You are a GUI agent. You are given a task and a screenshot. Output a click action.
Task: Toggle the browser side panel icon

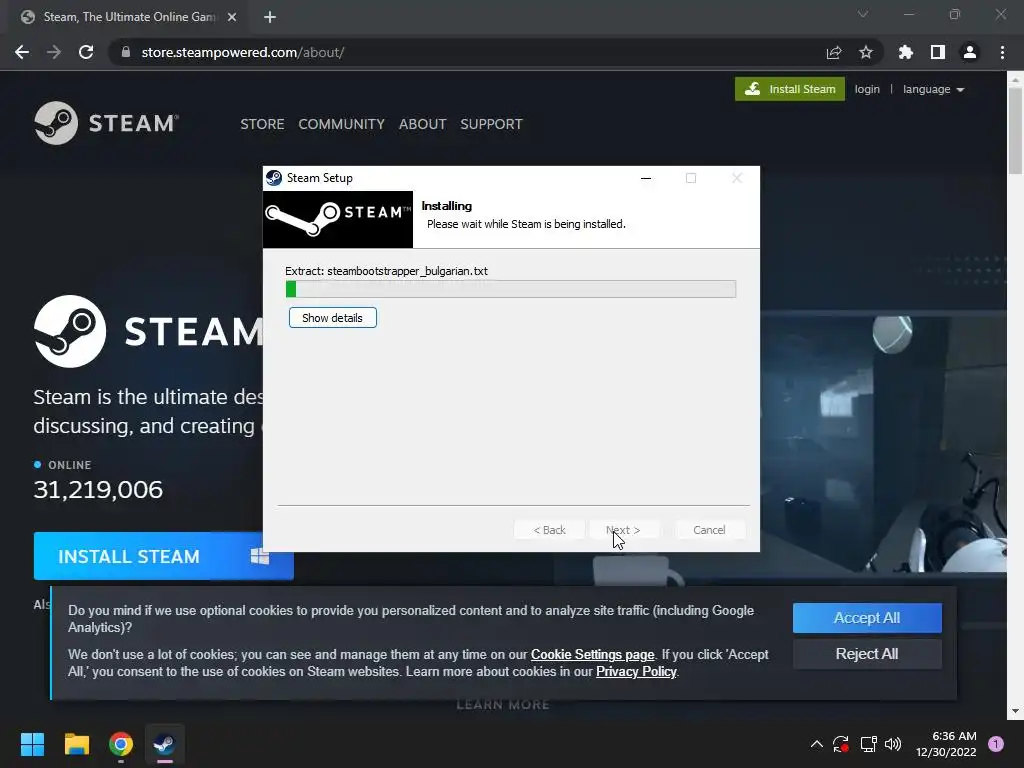[937, 52]
